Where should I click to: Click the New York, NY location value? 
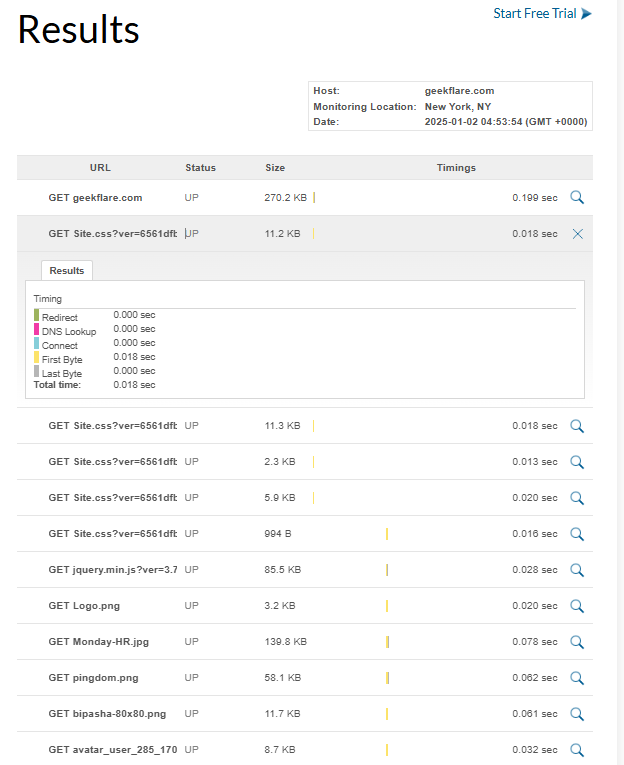pos(458,106)
